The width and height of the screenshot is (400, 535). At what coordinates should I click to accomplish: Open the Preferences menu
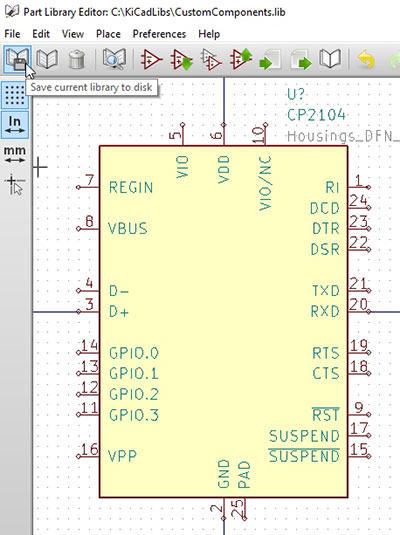point(159,34)
